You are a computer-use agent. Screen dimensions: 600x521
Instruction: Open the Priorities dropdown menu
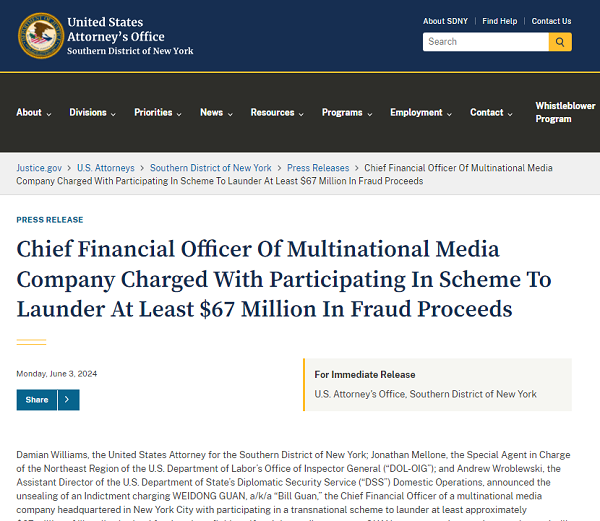158,113
